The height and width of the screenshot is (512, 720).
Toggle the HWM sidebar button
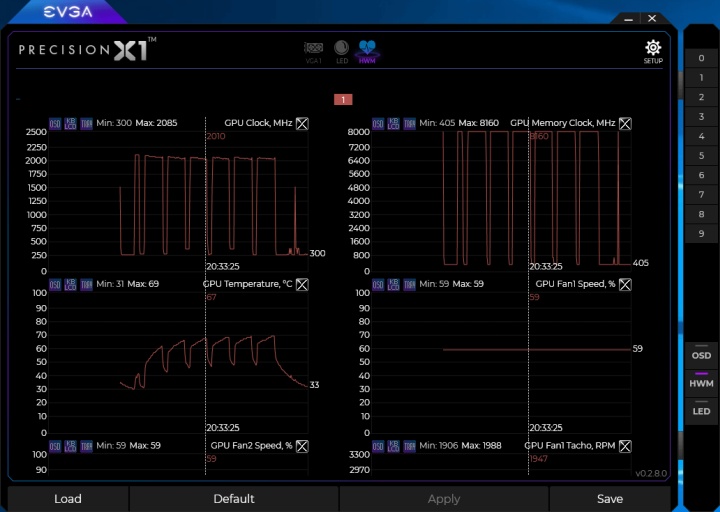coord(701,382)
